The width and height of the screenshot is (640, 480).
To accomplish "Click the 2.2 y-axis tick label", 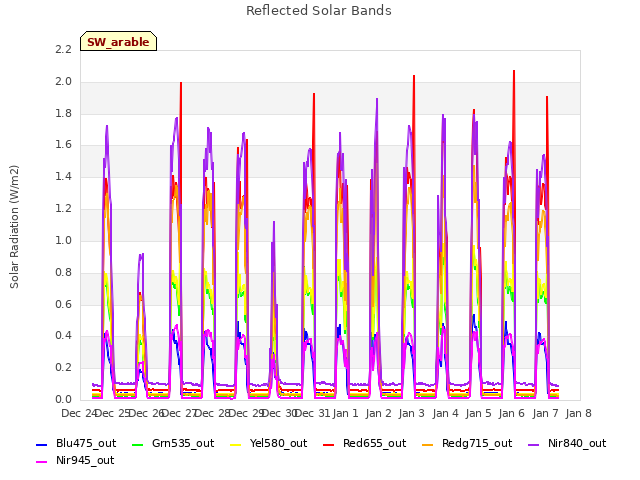I will [x=63, y=49].
